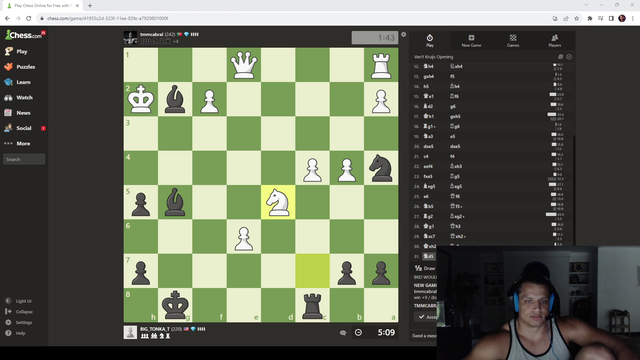Focus the Send a message chat field

coord(424,336)
